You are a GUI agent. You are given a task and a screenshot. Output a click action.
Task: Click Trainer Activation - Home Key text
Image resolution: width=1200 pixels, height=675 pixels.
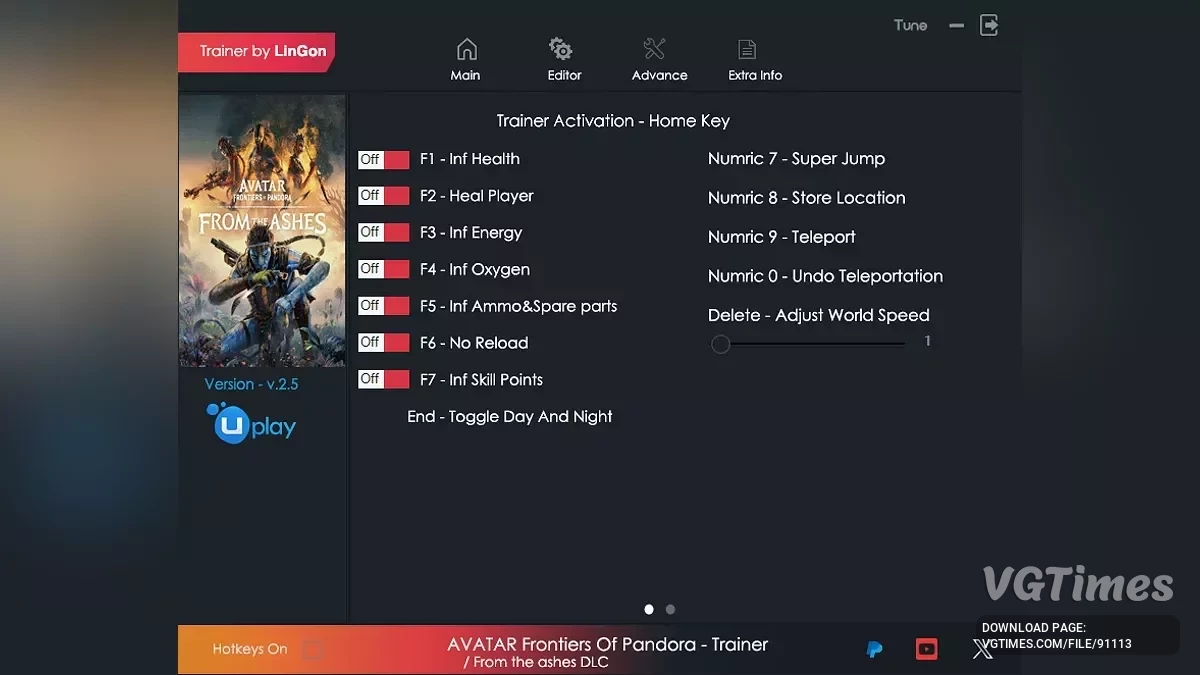click(x=613, y=121)
